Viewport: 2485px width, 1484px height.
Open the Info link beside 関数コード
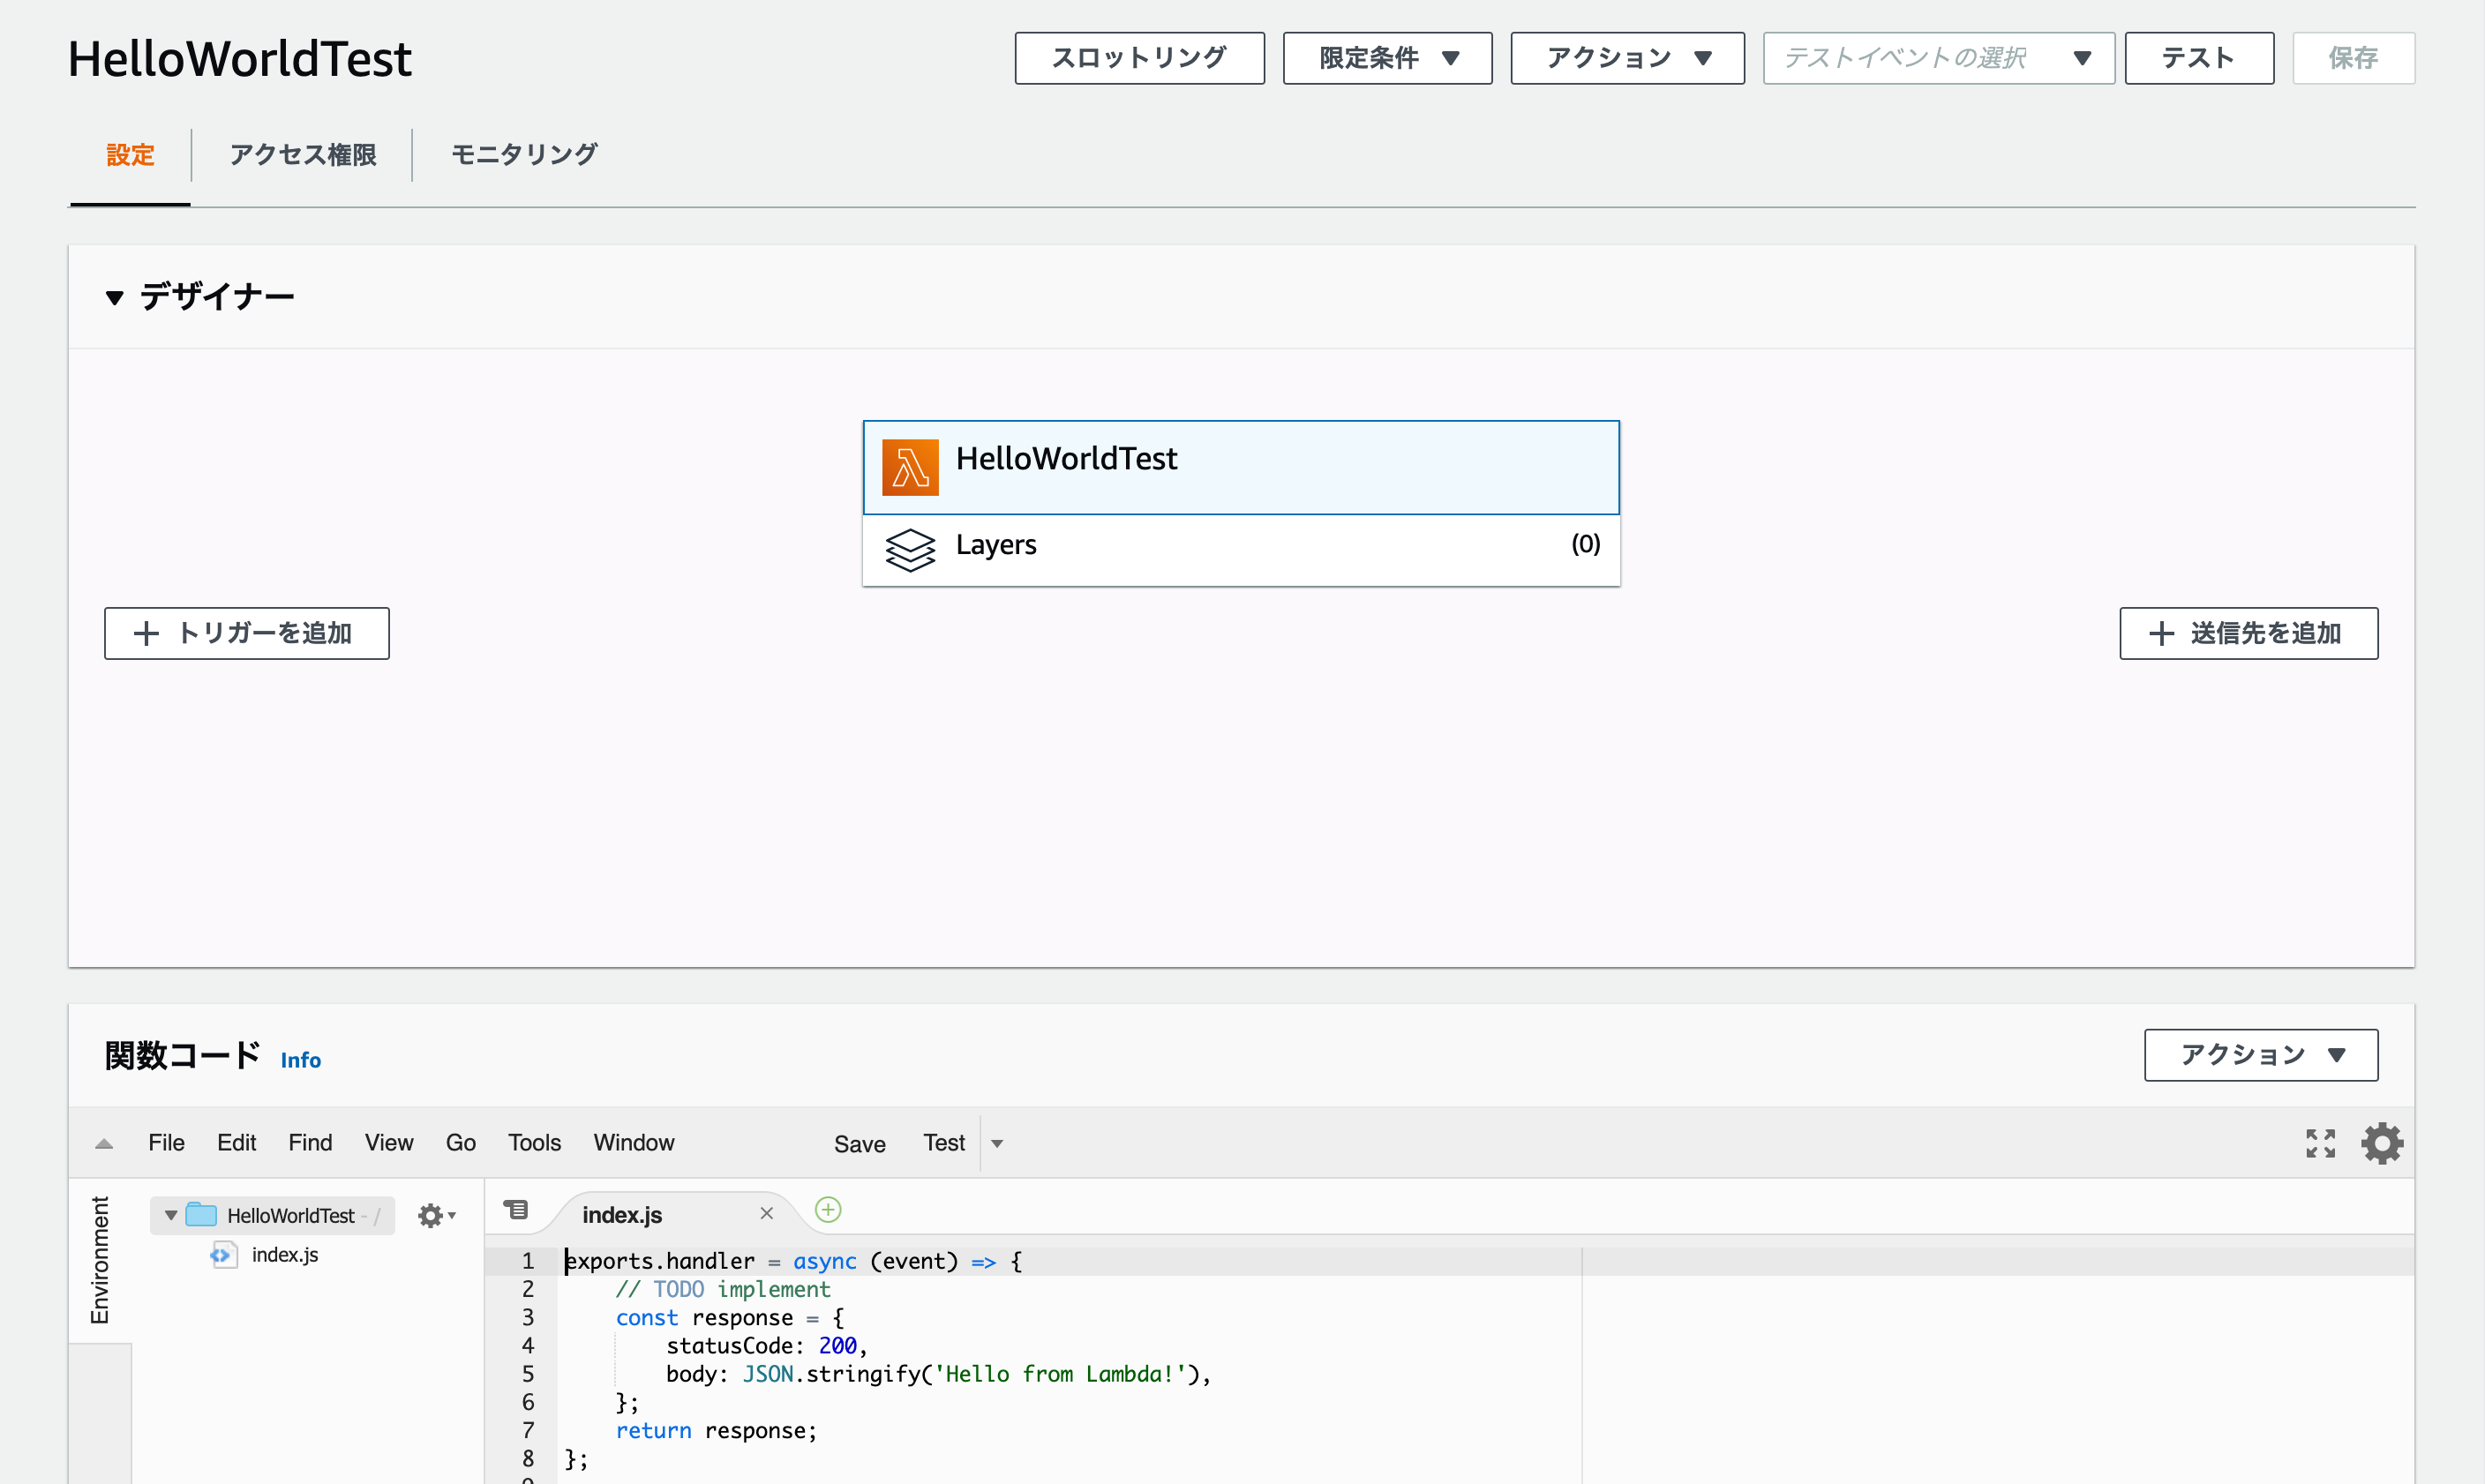[300, 1060]
